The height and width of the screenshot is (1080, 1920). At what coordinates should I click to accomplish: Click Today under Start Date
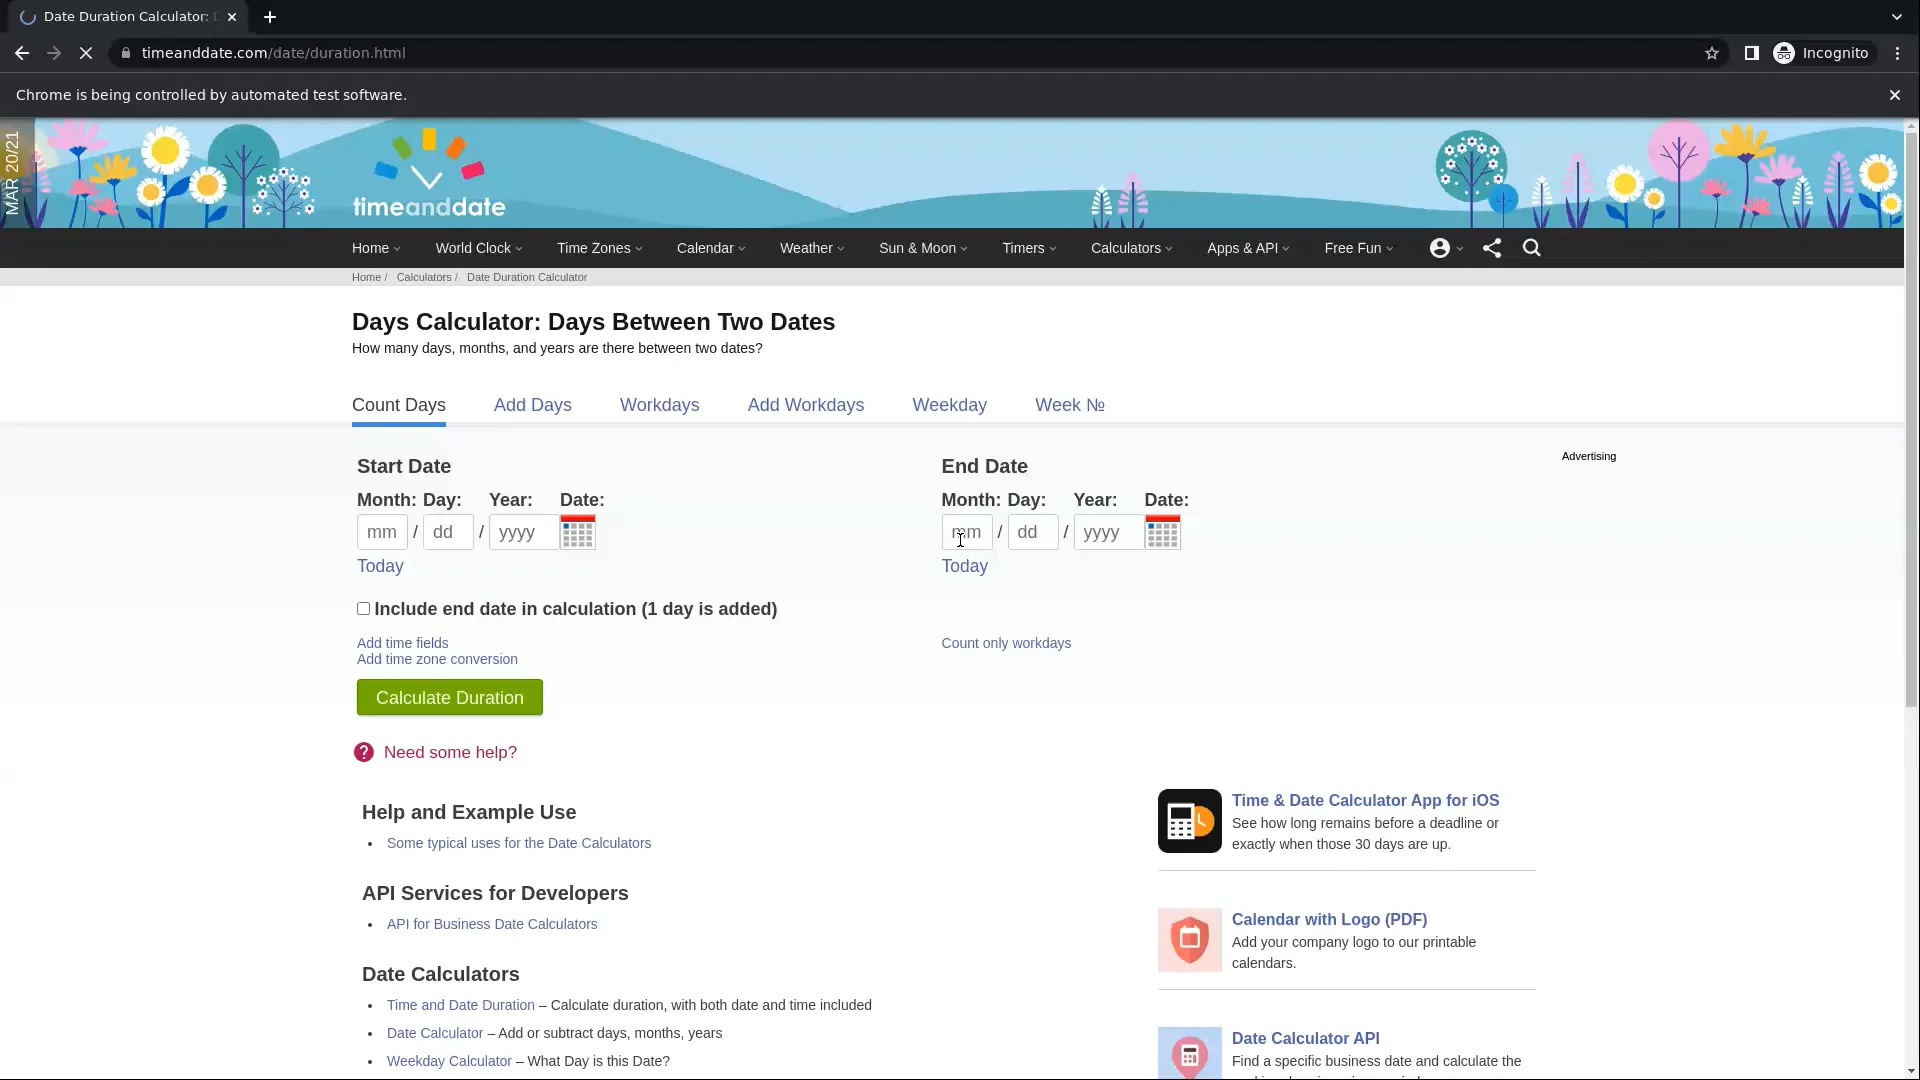coord(380,566)
